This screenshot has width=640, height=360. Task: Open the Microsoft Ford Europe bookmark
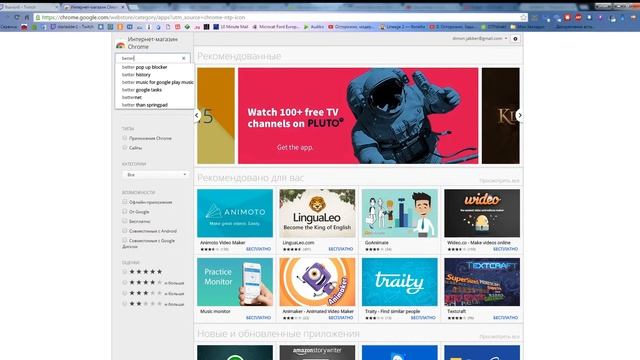coord(276,27)
